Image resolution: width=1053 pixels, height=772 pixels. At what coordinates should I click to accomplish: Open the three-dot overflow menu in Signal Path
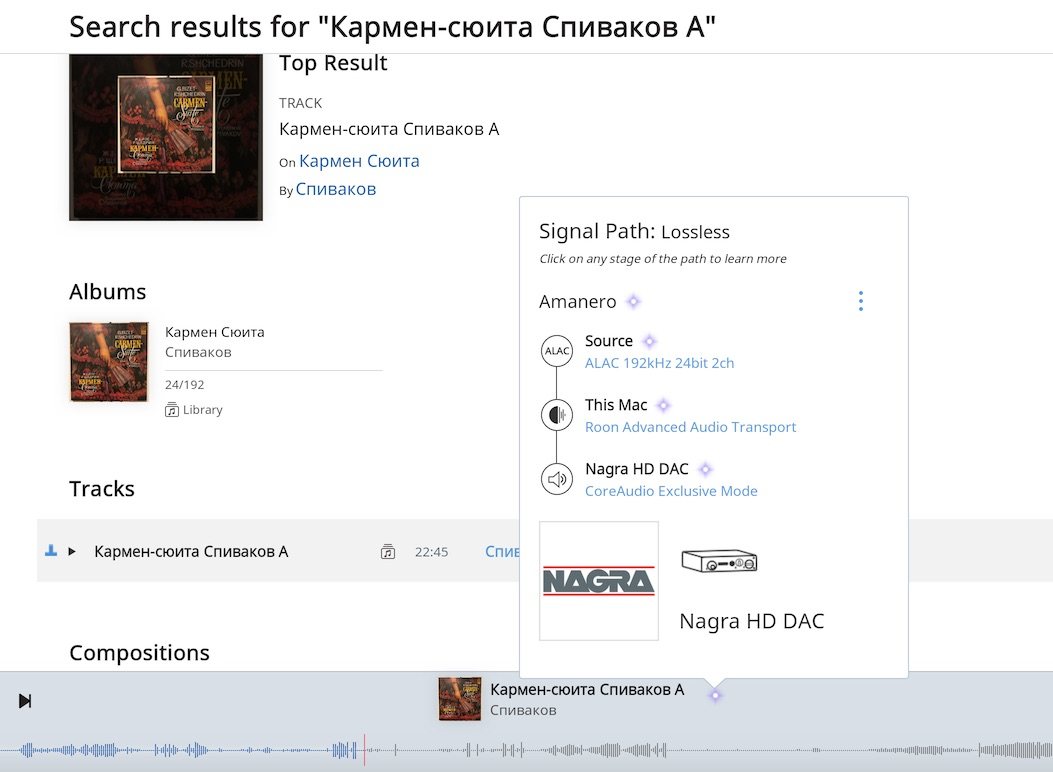[x=860, y=300]
